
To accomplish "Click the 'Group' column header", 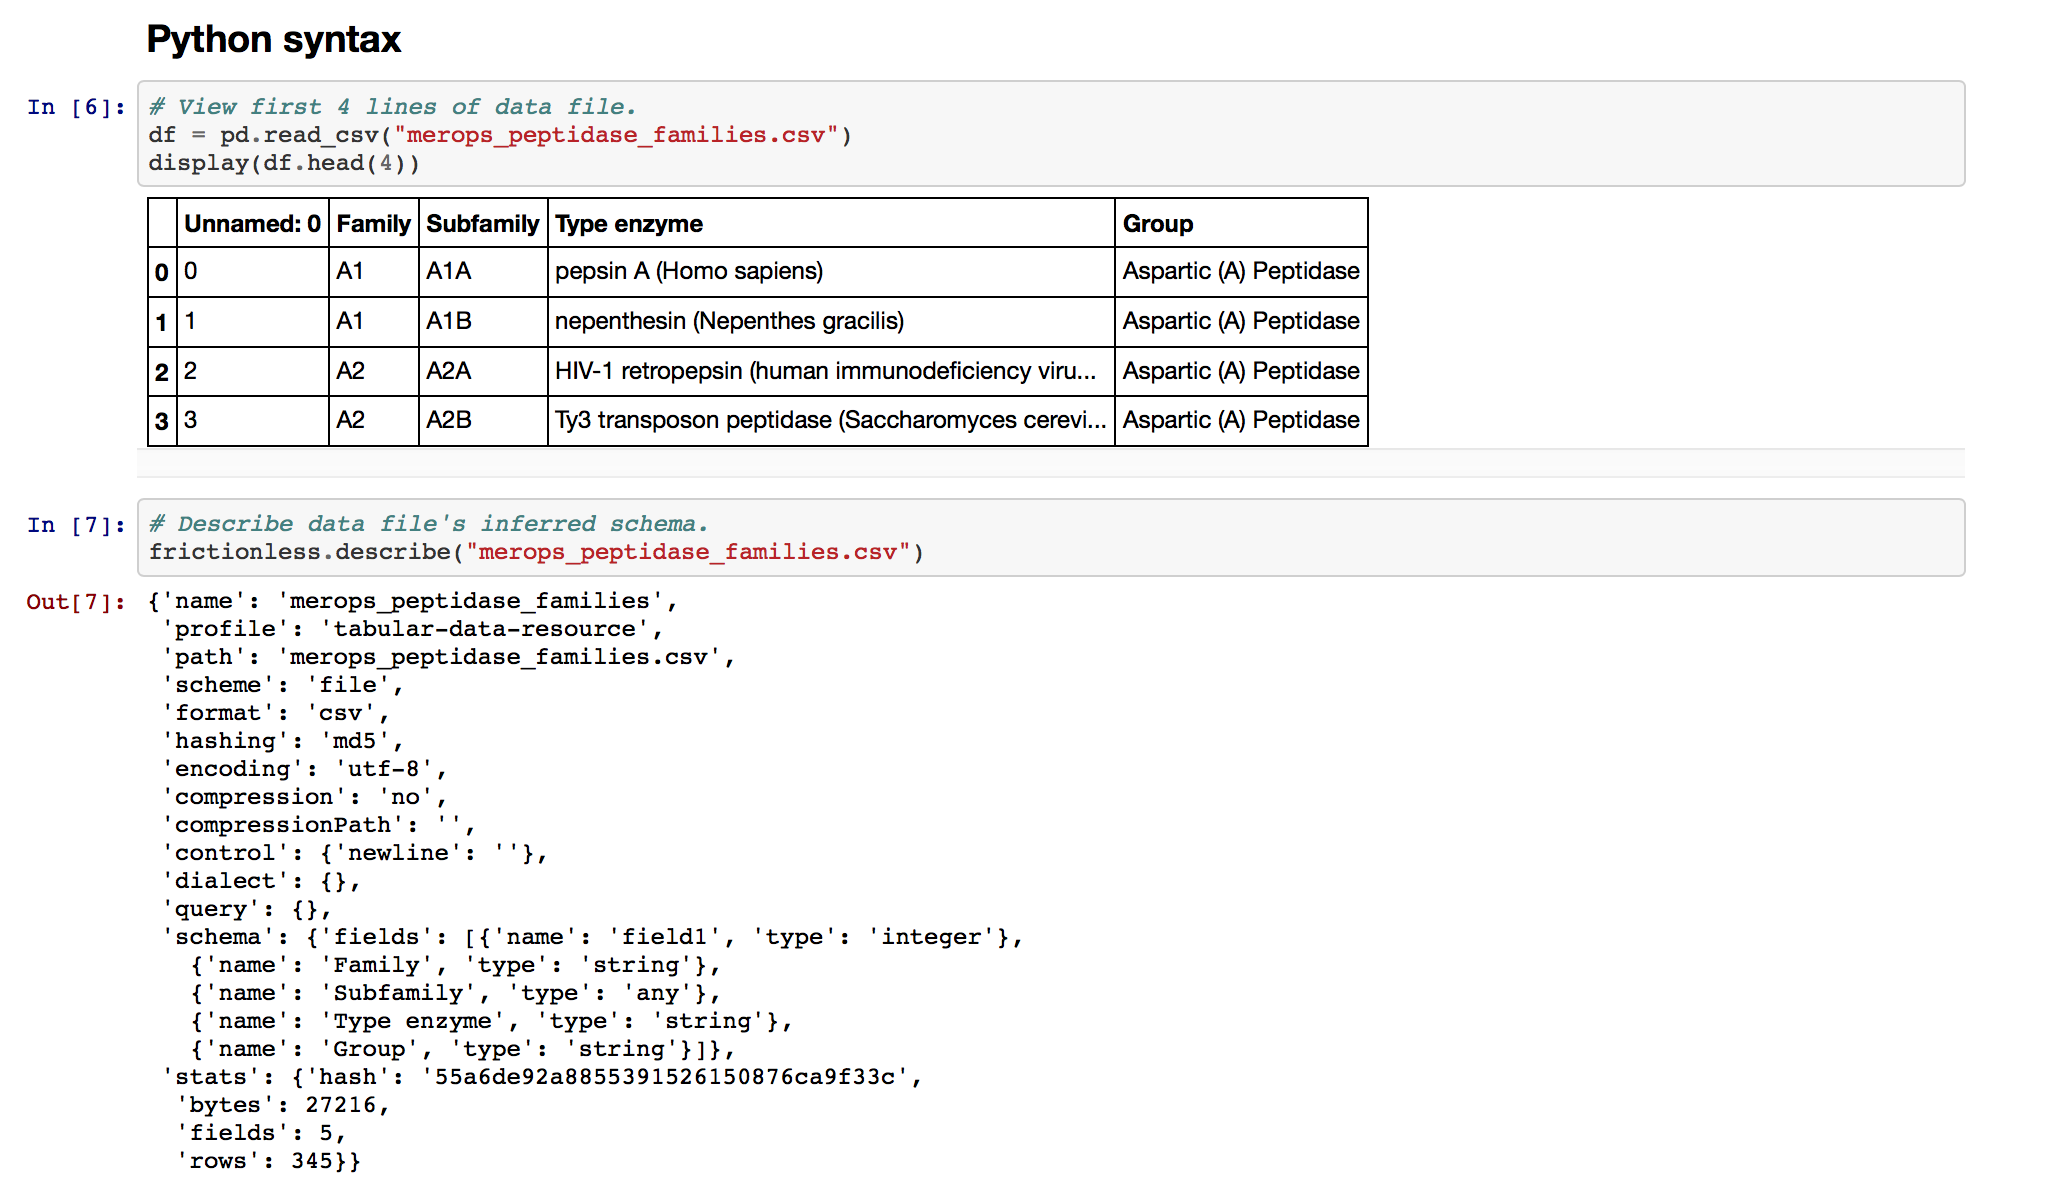I will click(x=1241, y=223).
